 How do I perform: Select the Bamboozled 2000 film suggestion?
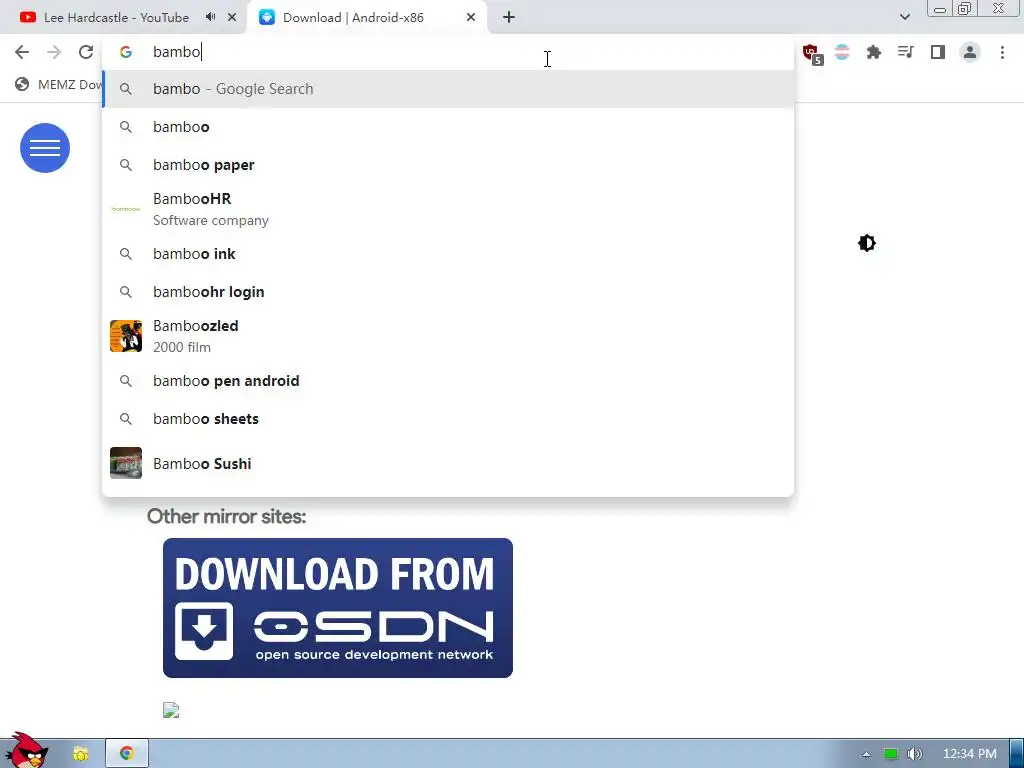449,336
